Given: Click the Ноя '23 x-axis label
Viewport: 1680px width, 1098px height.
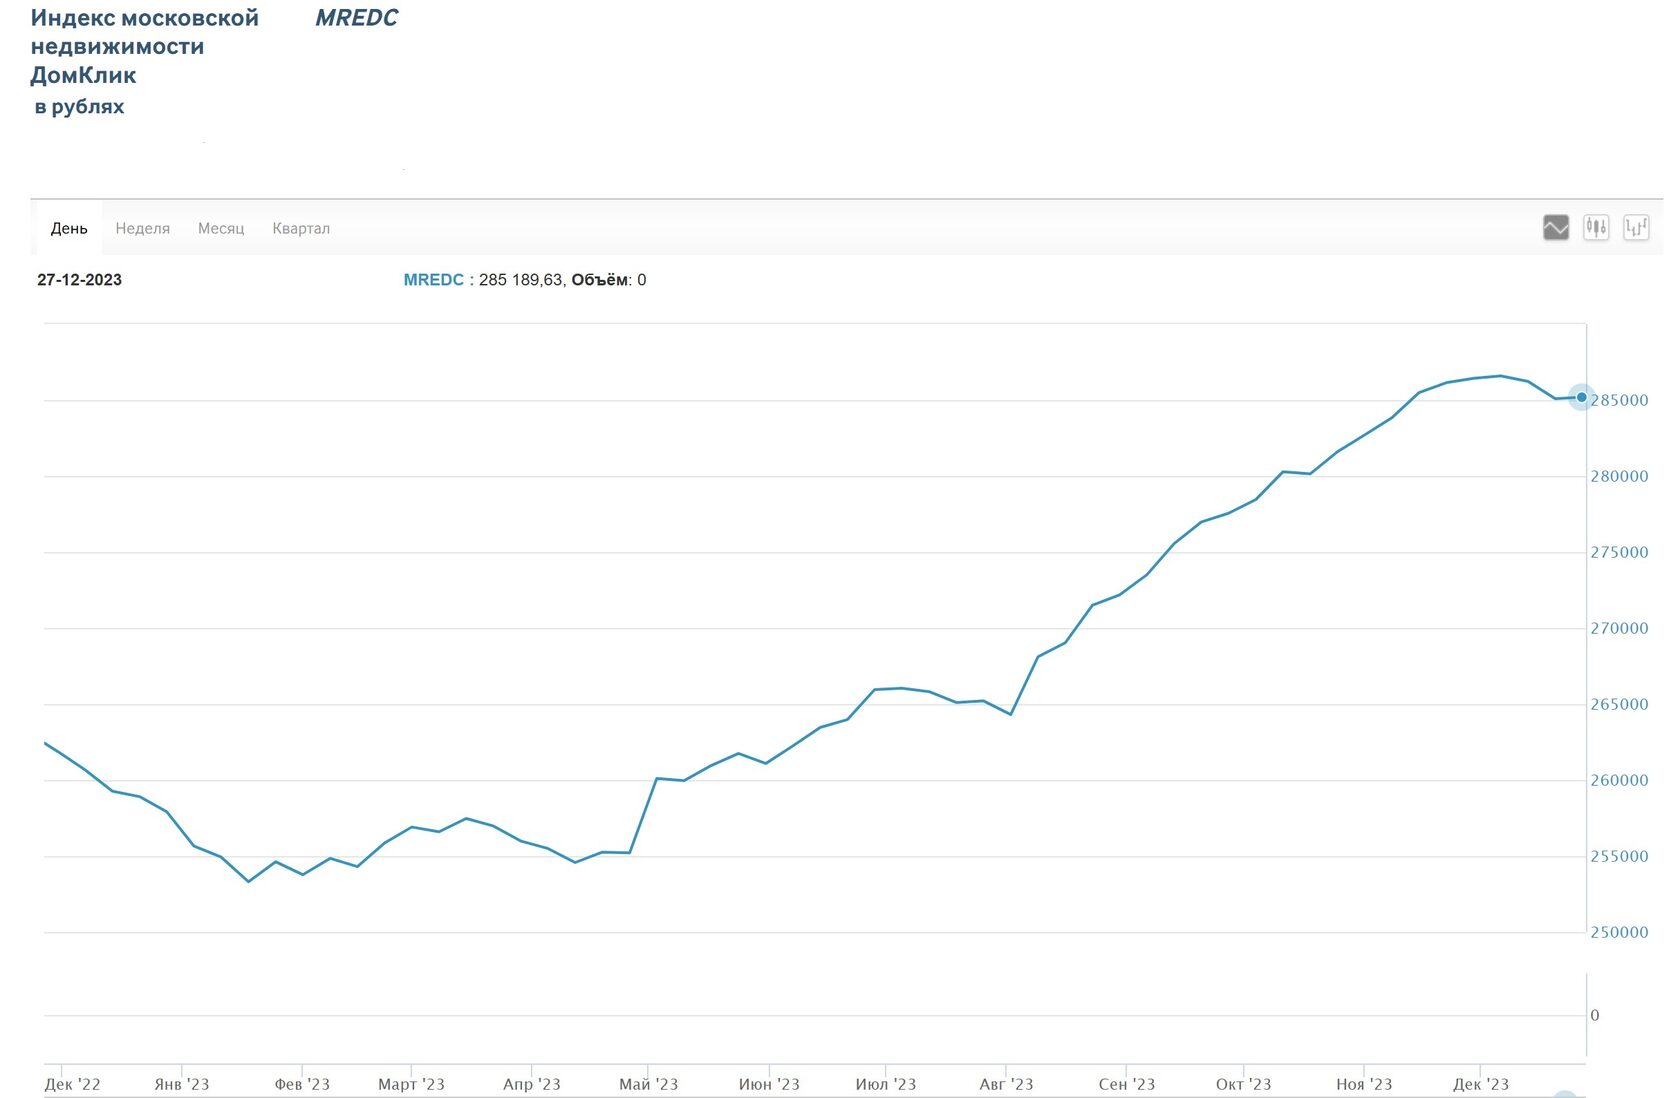Looking at the screenshot, I should click(x=1364, y=1084).
